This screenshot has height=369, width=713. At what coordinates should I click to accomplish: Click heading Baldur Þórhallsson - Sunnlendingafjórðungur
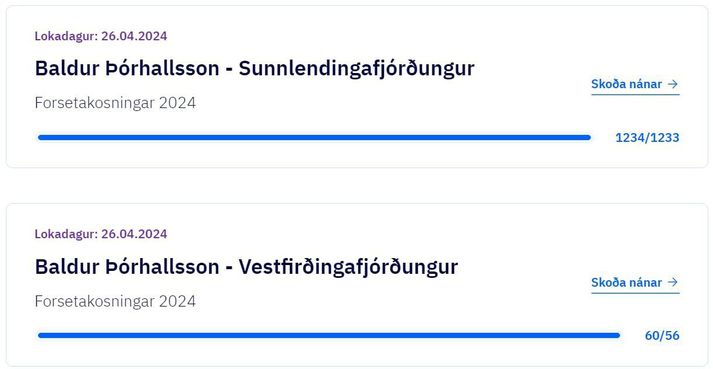[255, 69]
